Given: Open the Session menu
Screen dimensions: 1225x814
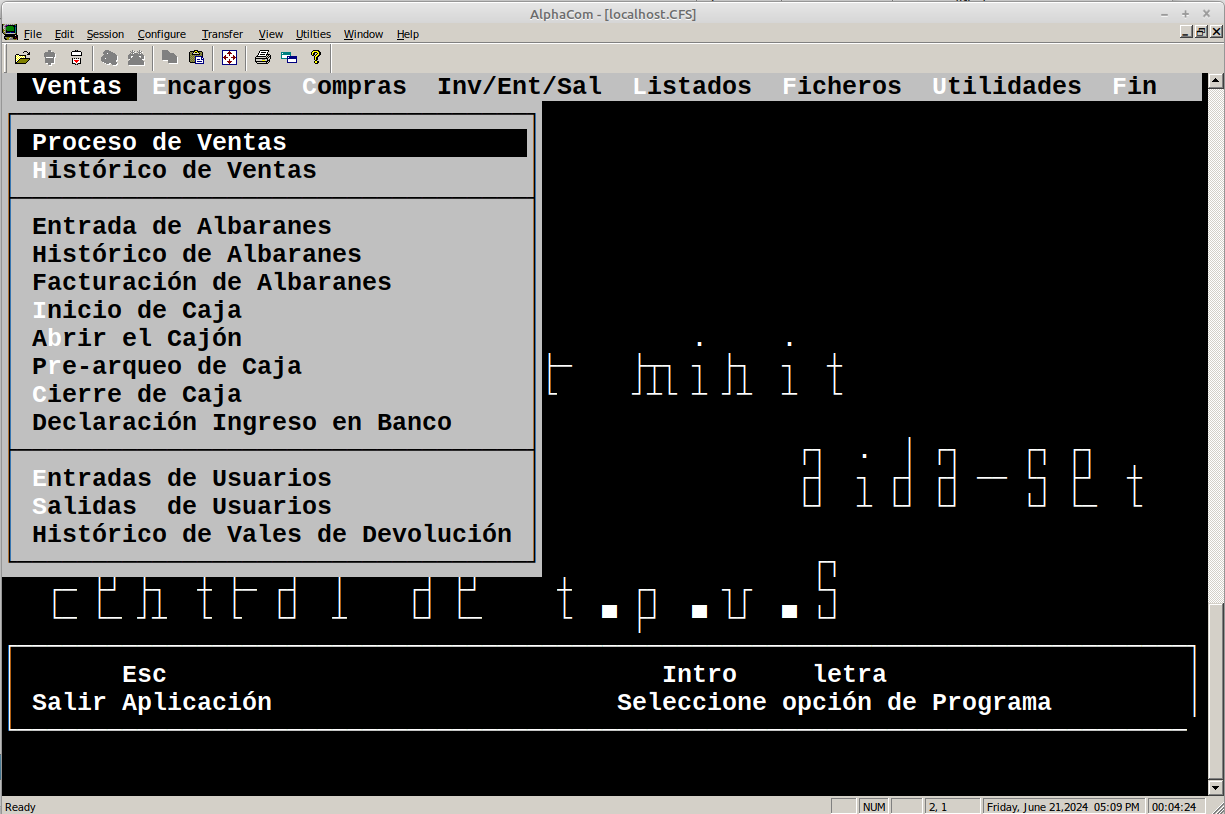Looking at the screenshot, I should click(x=105, y=34).
